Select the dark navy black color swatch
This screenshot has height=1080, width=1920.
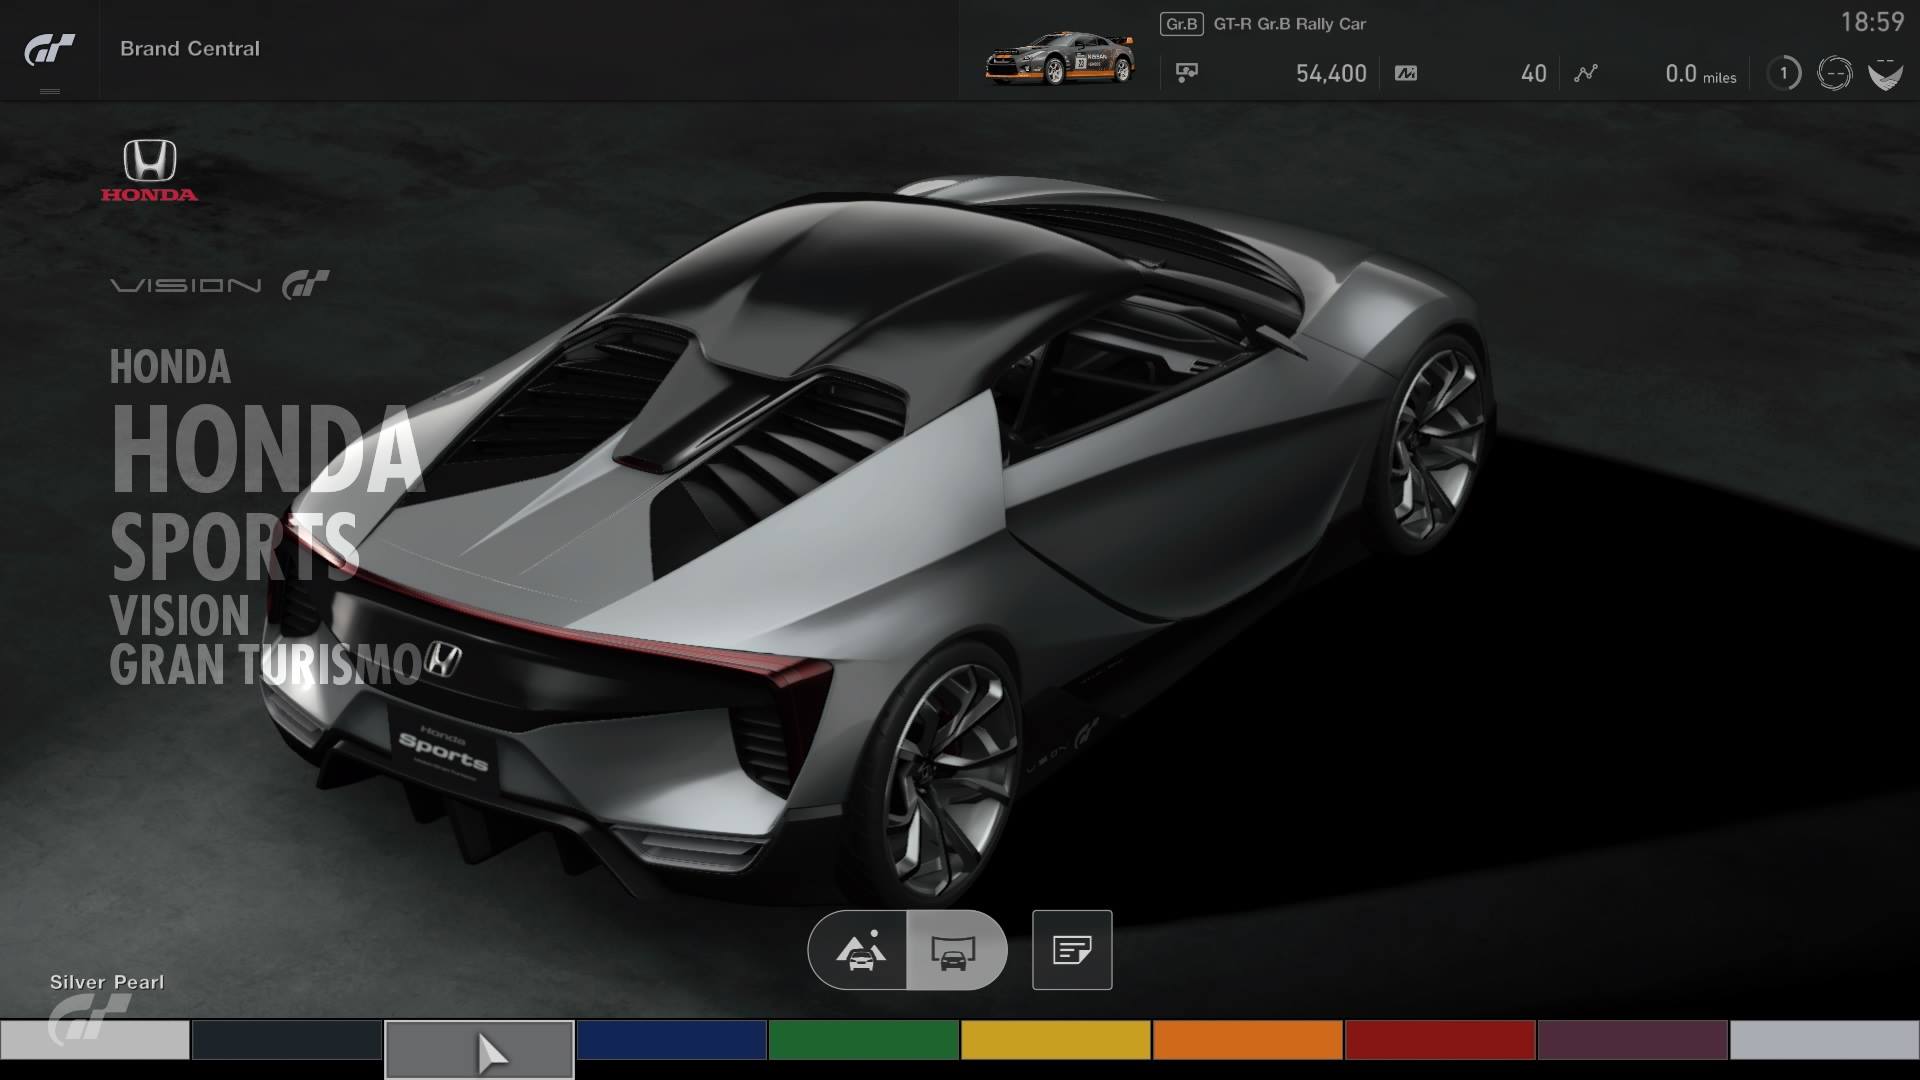coord(287,1040)
